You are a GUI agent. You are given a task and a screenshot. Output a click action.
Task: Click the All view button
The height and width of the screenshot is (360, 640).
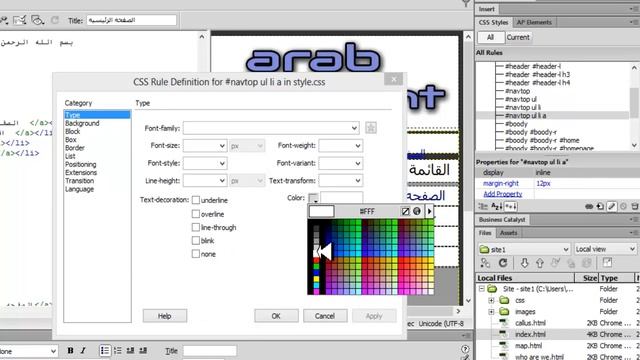click(x=490, y=37)
